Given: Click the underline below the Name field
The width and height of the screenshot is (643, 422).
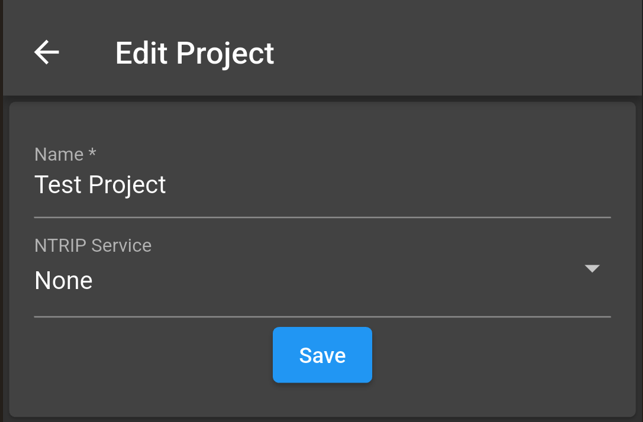Looking at the screenshot, I should (322, 217).
